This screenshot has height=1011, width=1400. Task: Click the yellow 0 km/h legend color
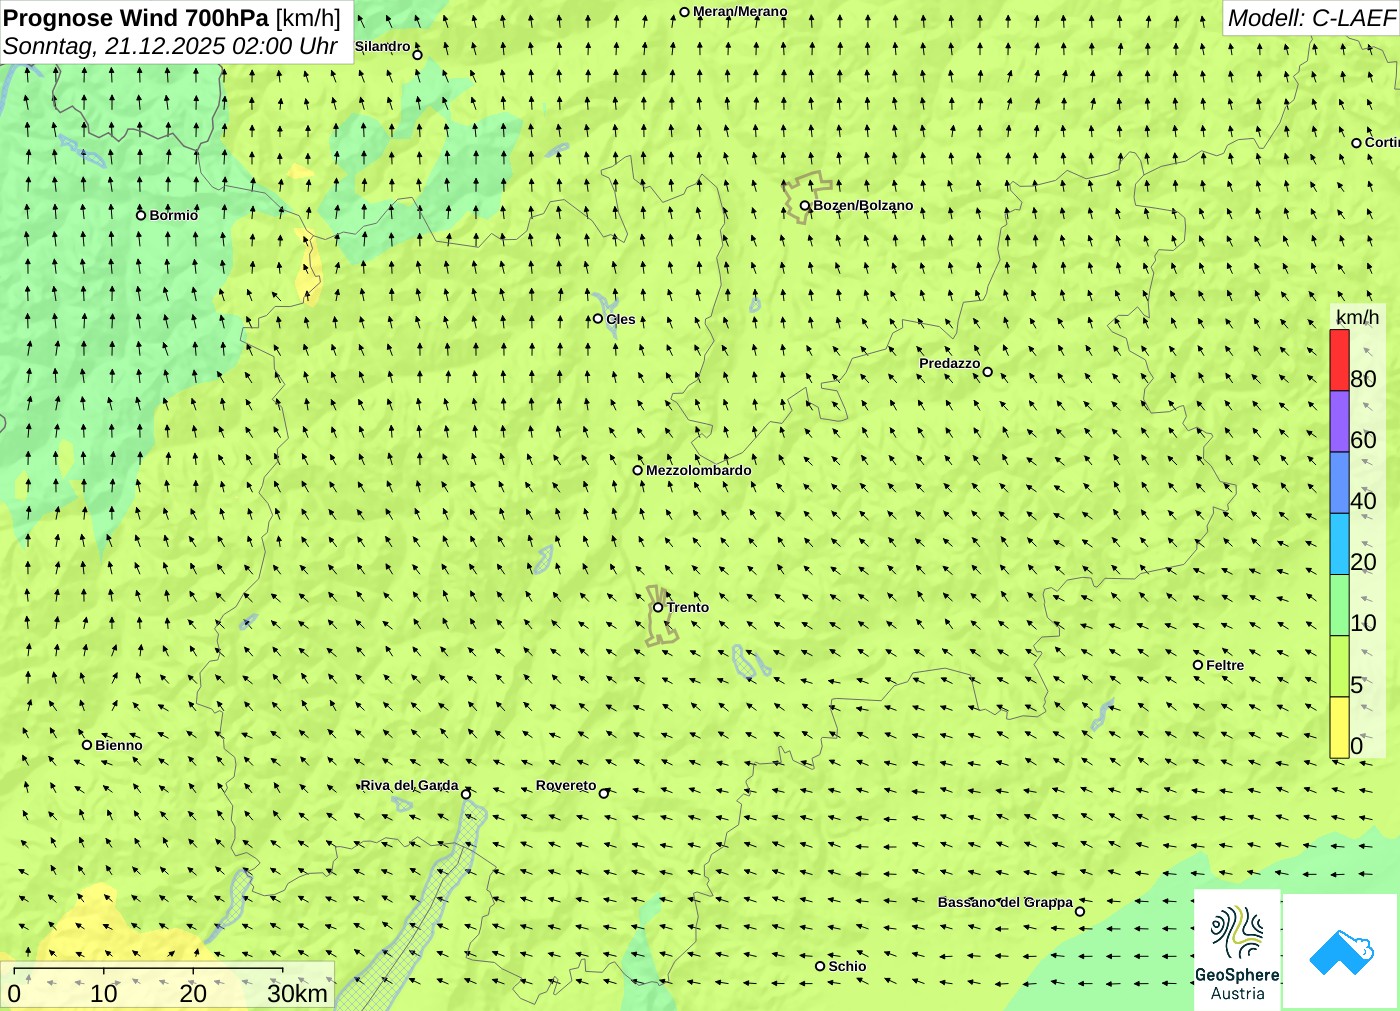coord(1339,727)
